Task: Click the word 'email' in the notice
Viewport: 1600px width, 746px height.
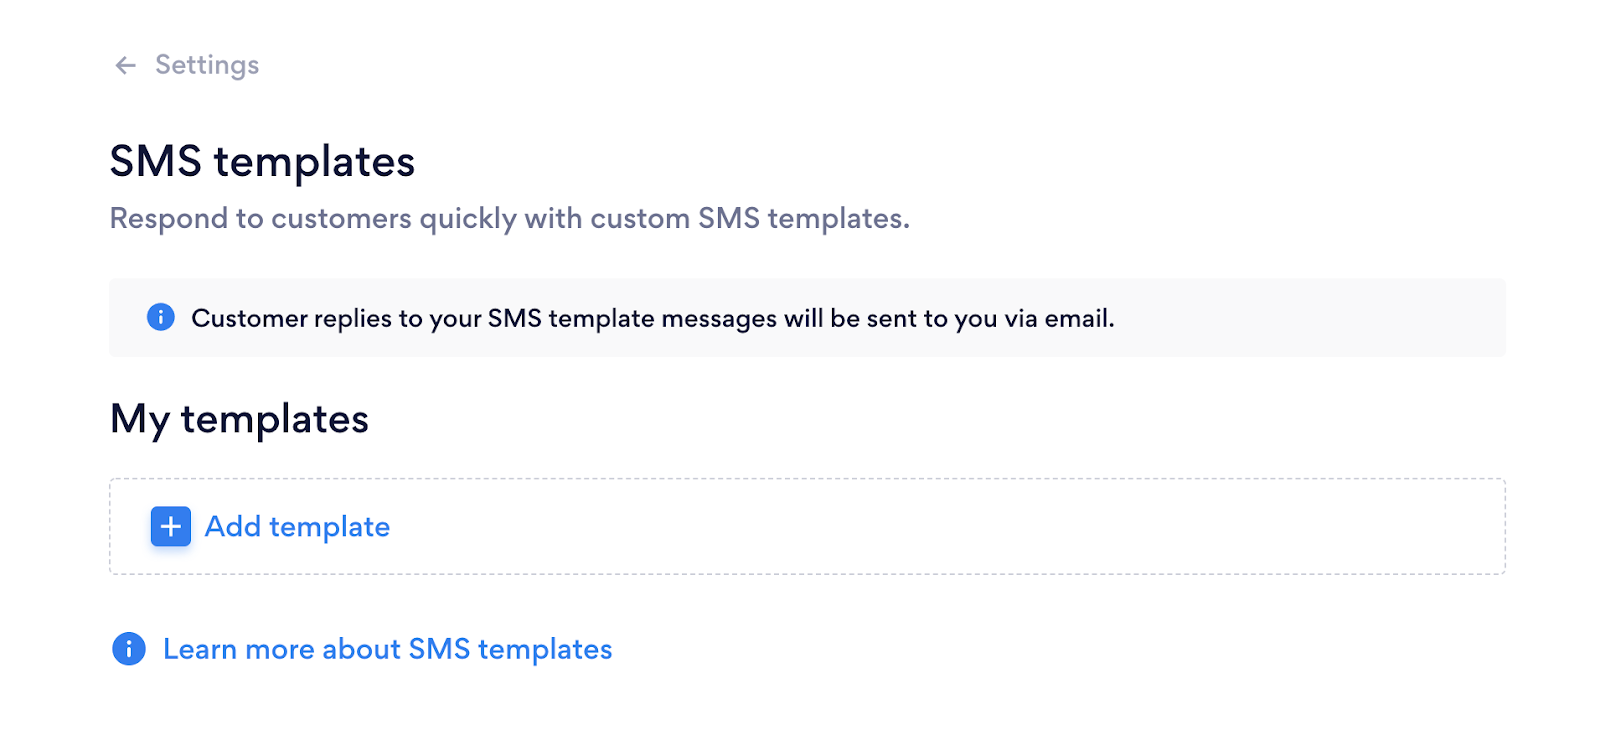Action: tap(1076, 318)
